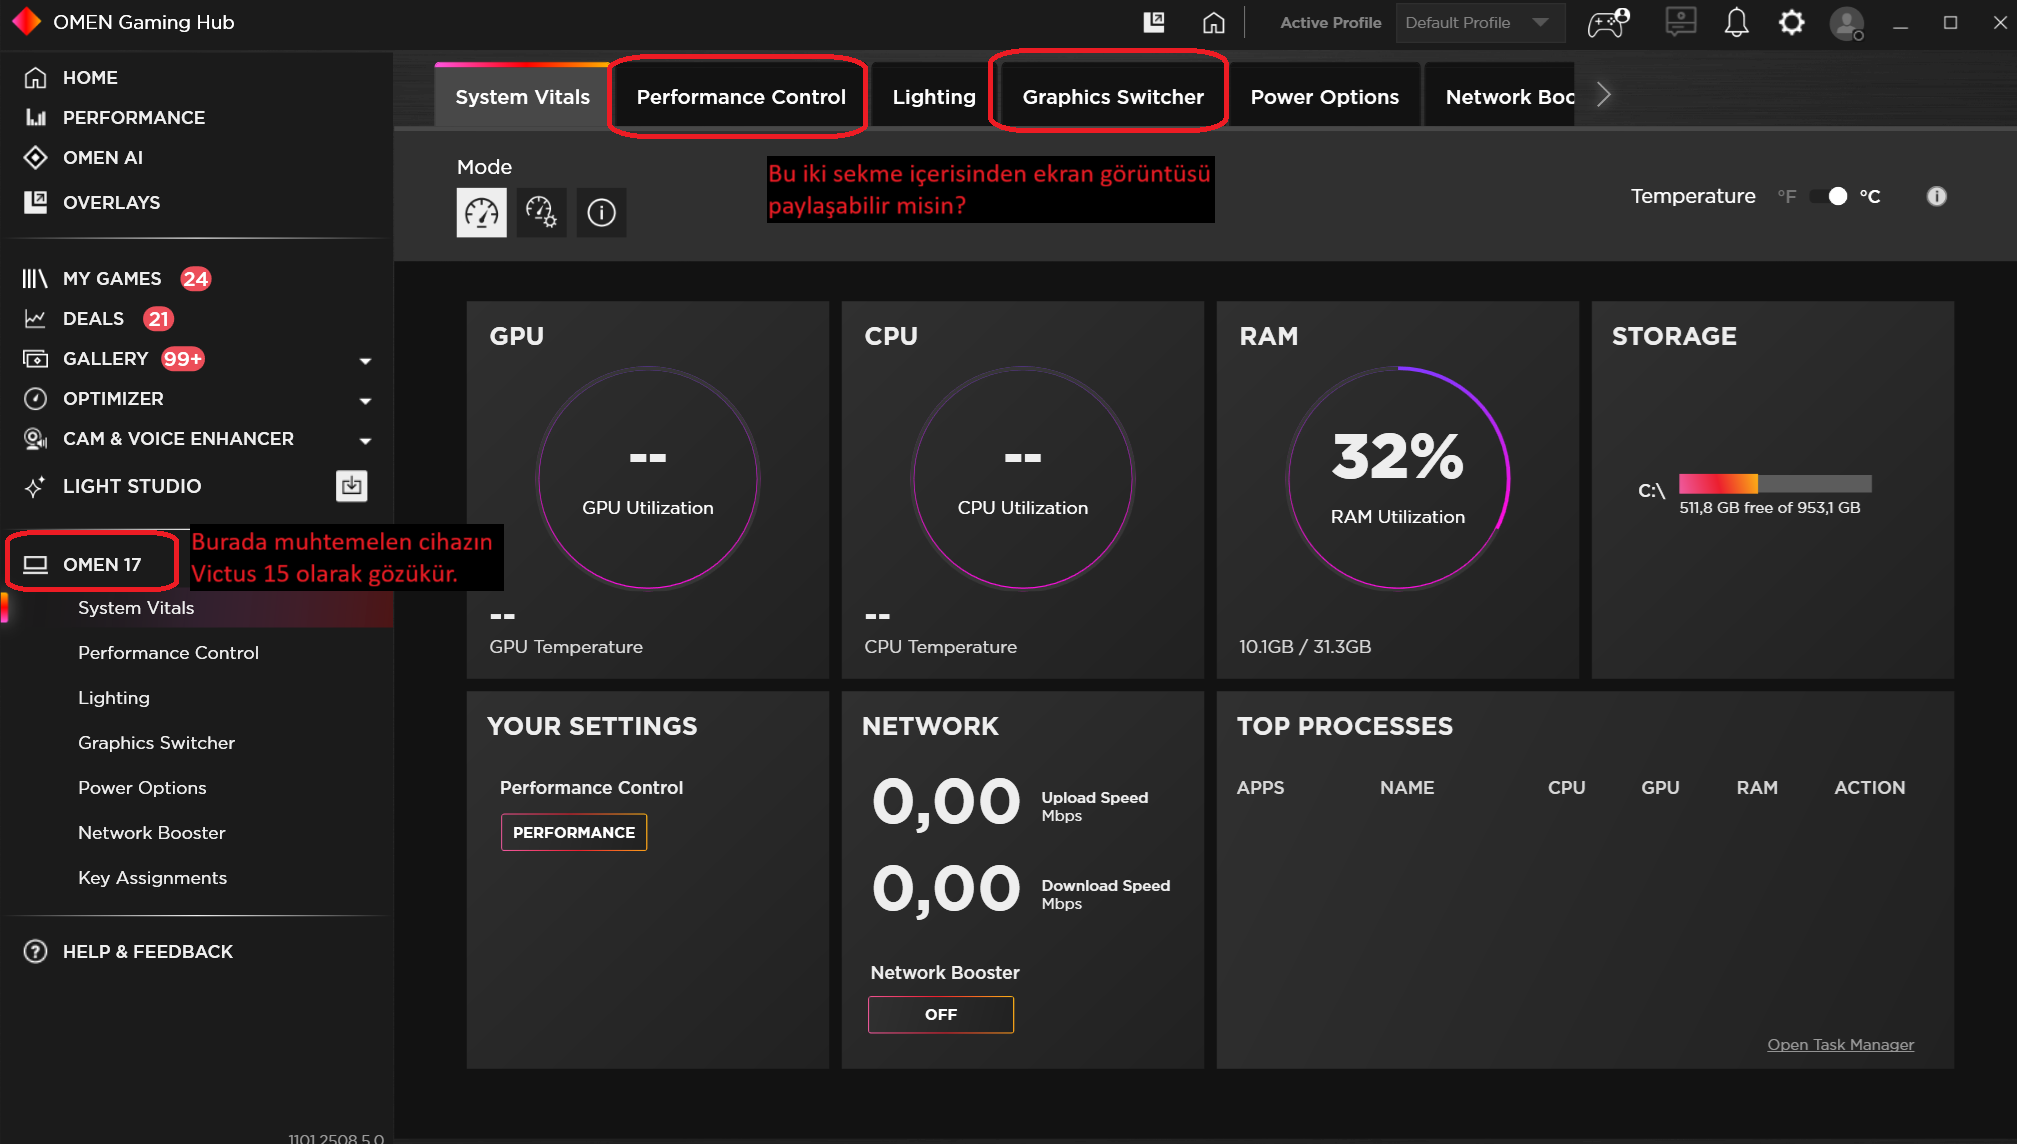Open the game controller icon in the top bar

[1608, 22]
